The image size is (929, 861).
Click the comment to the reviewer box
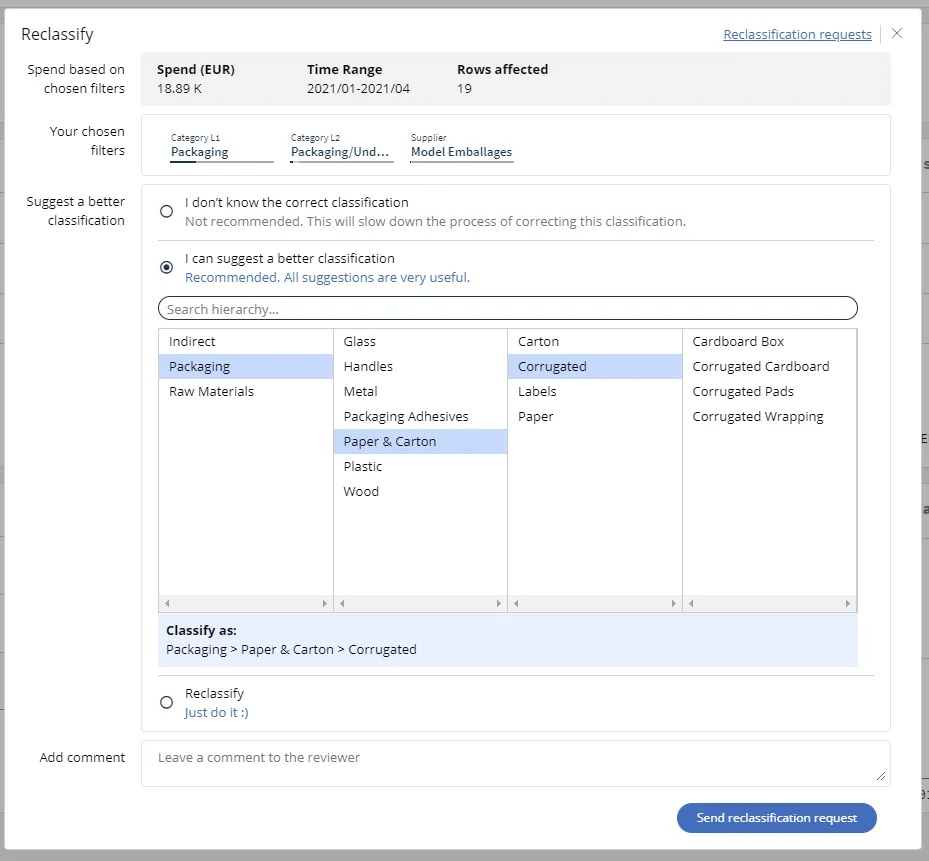click(x=515, y=763)
